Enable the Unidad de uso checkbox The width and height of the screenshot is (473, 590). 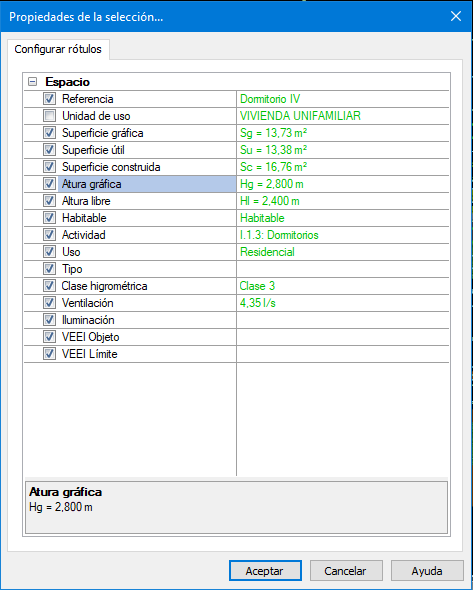coord(49,116)
